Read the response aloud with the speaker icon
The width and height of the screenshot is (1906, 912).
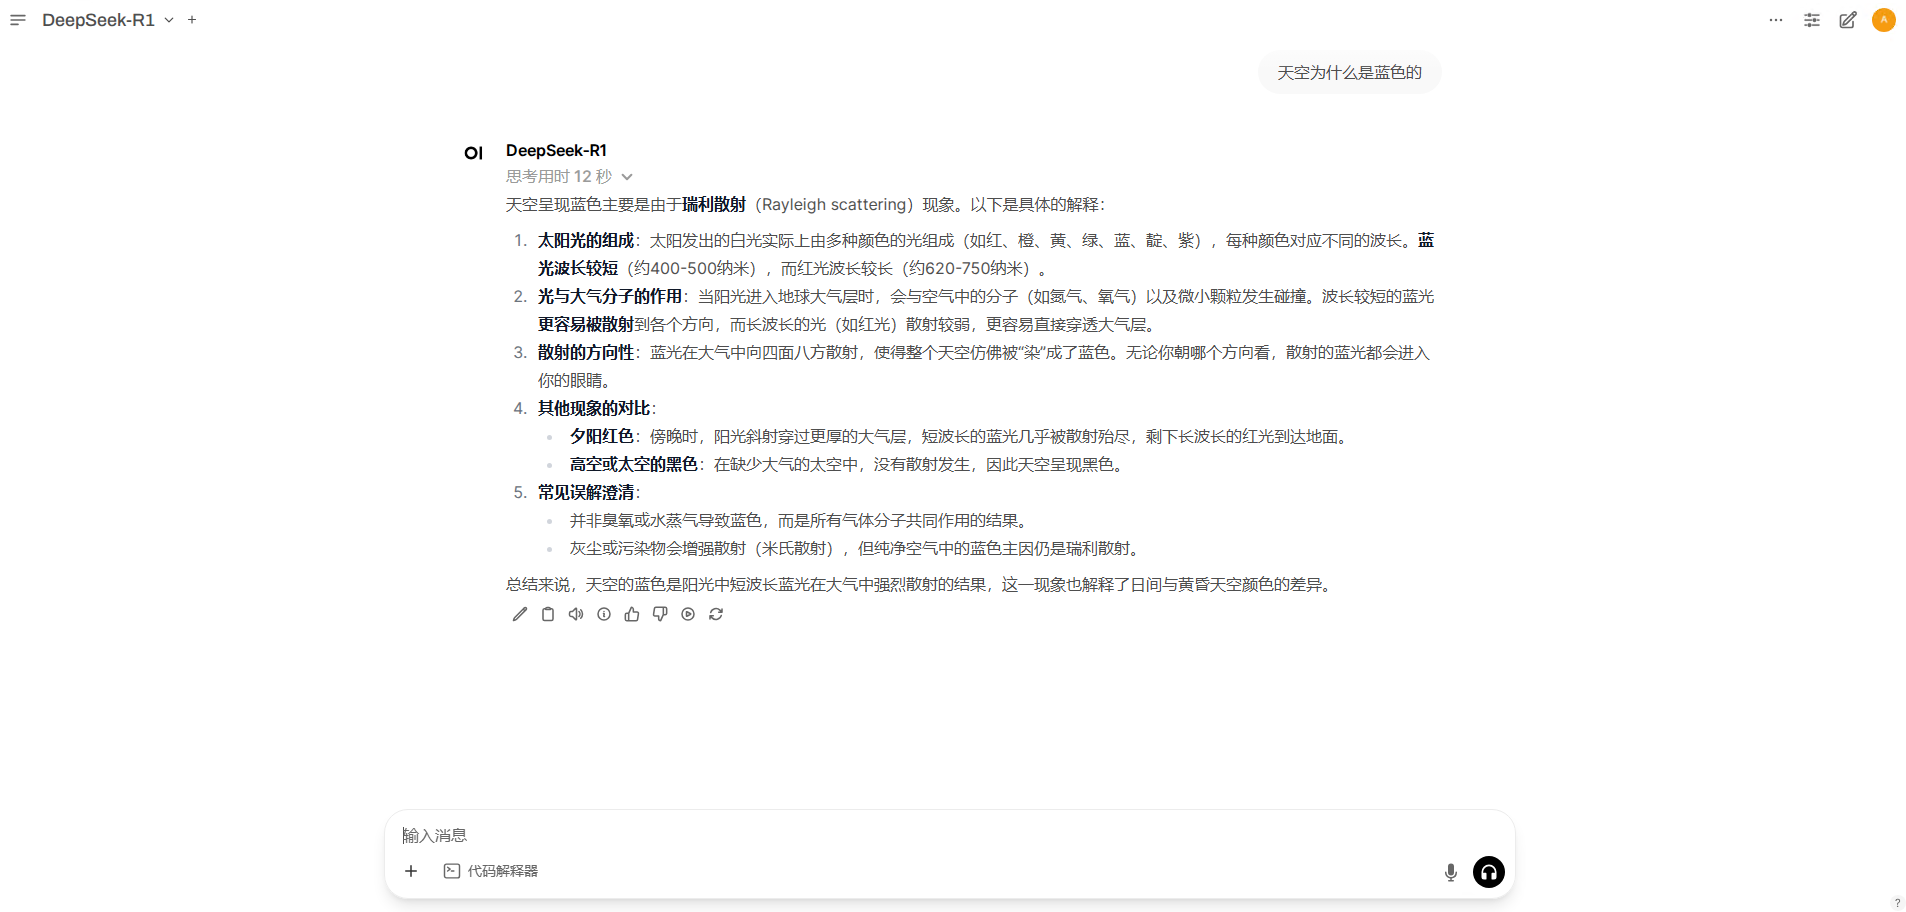575,614
